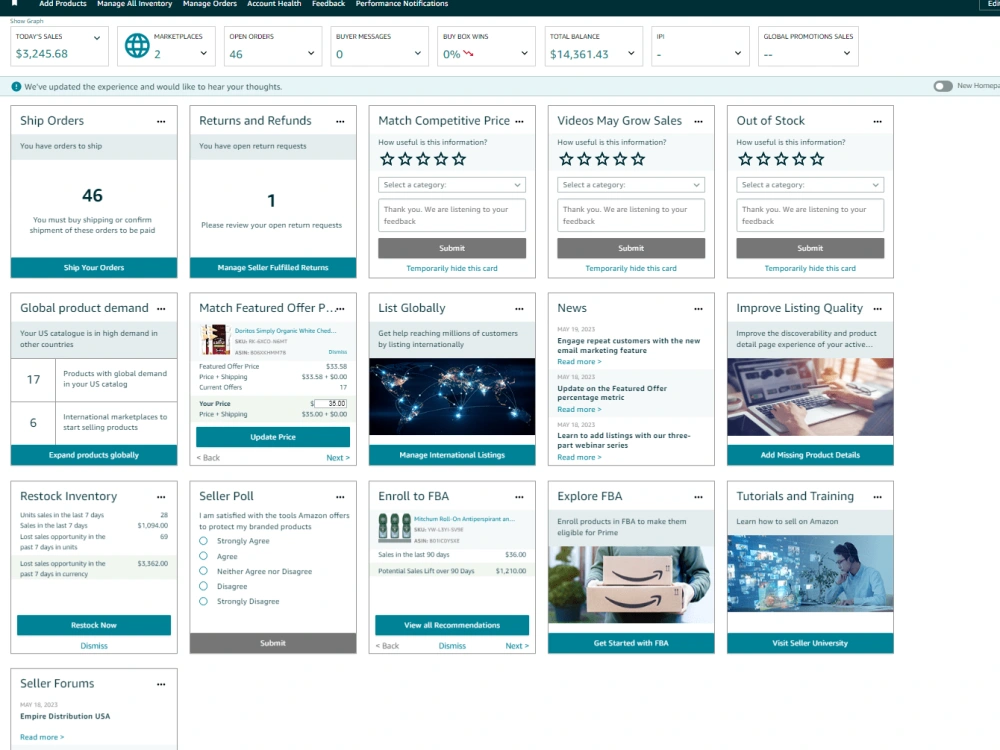Expand the Global Promotions Sales dropdown
This screenshot has width=1000, height=750.
[x=847, y=54]
